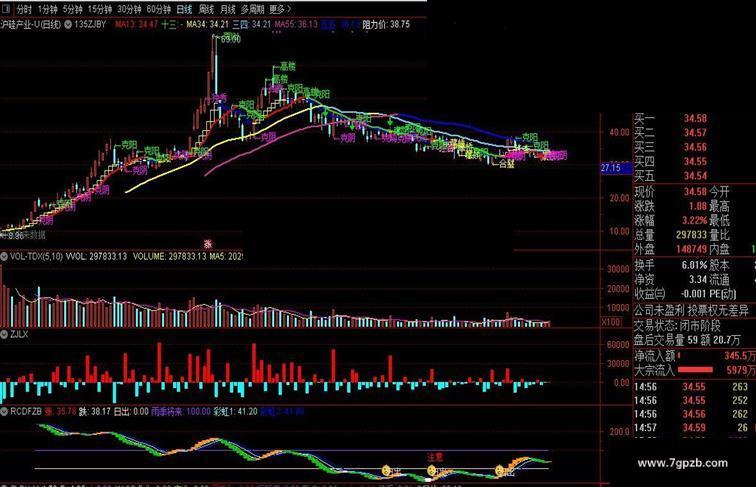Select the 5分钟 period tab

point(72,9)
